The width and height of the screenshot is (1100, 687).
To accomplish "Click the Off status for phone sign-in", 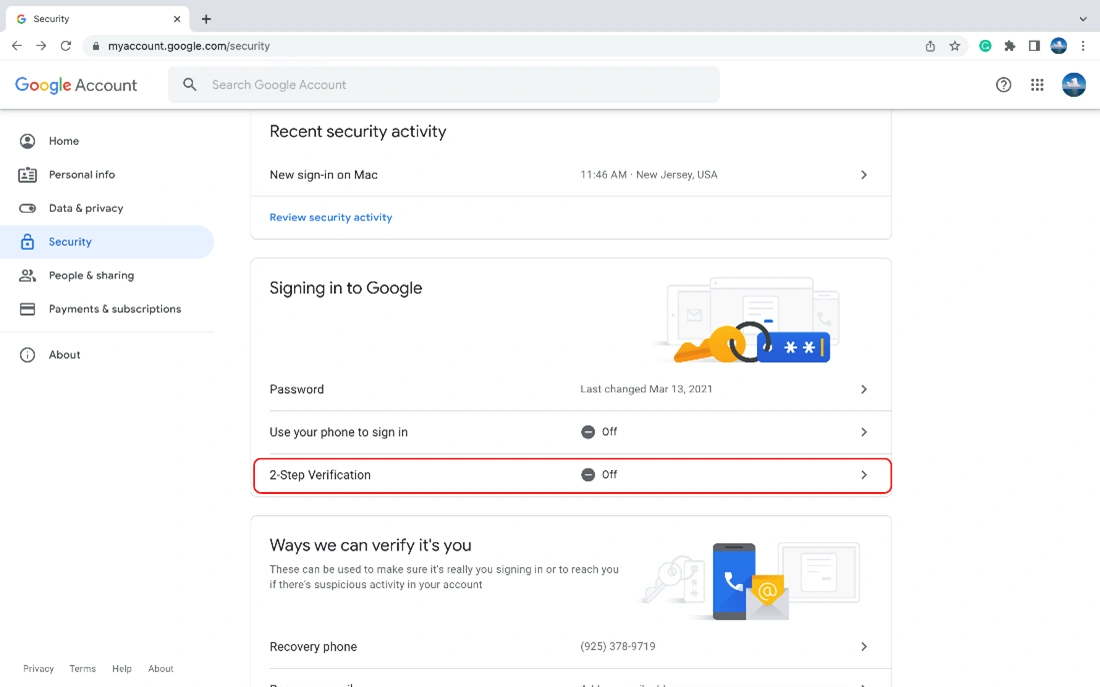I will (599, 432).
